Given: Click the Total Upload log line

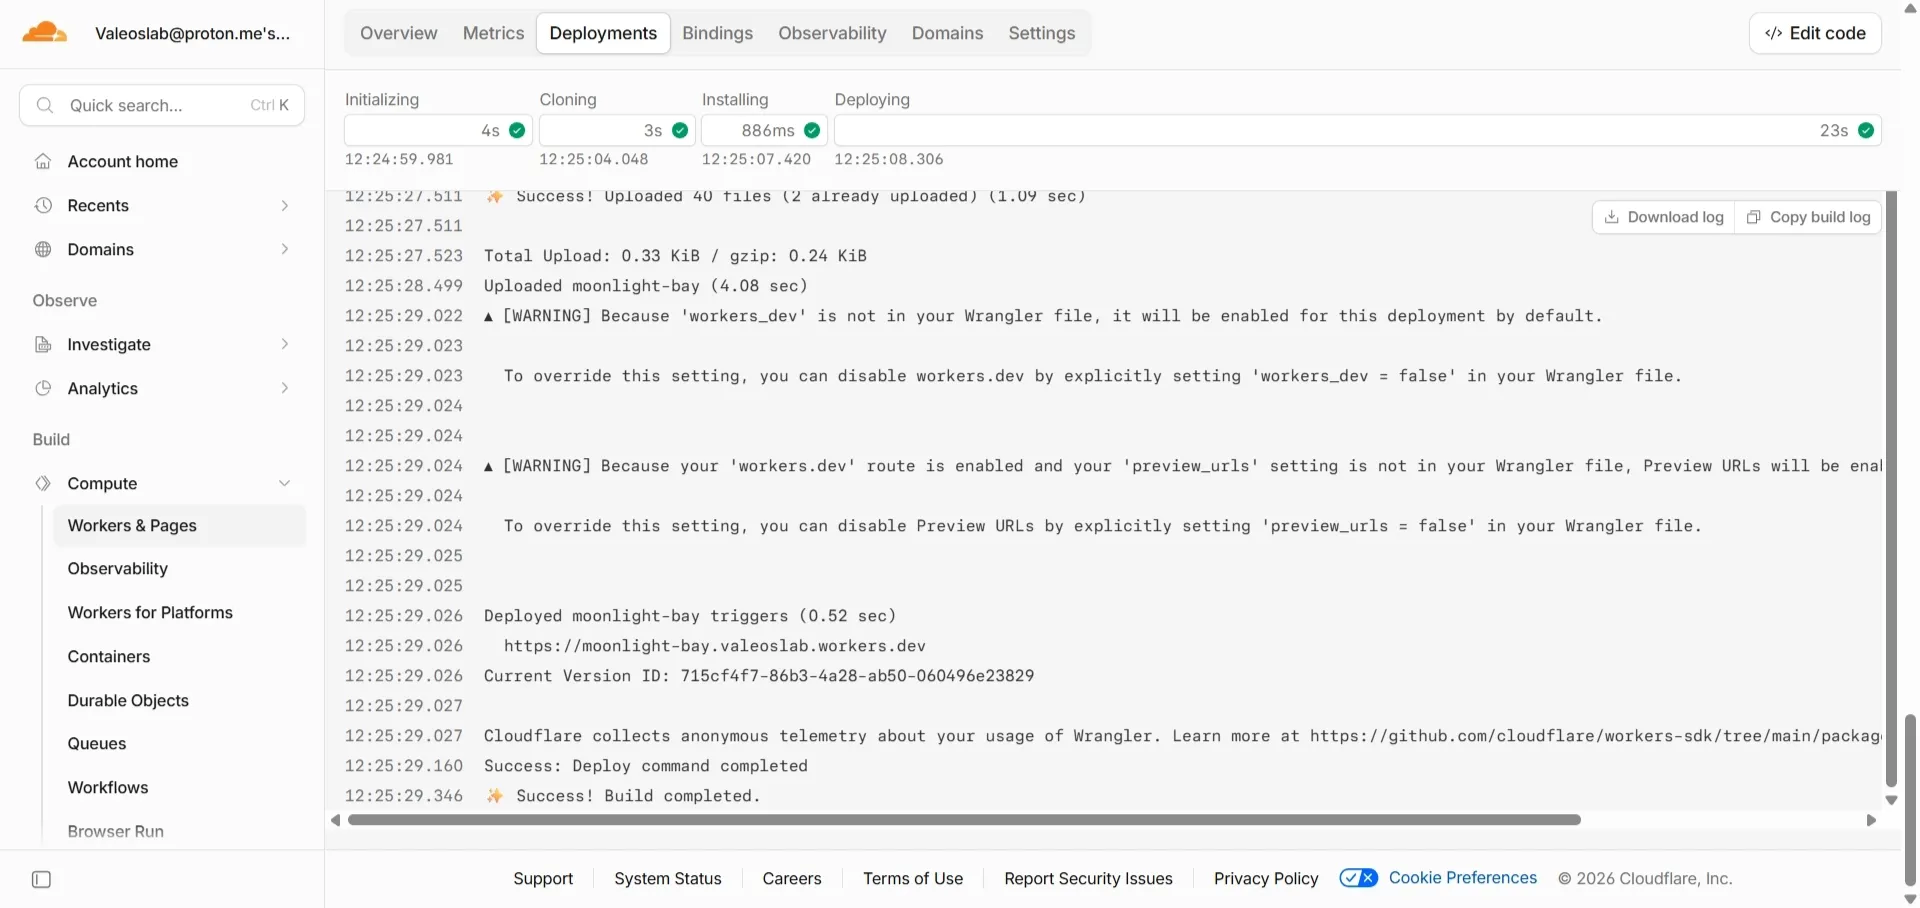Looking at the screenshot, I should pyautogui.click(x=675, y=256).
